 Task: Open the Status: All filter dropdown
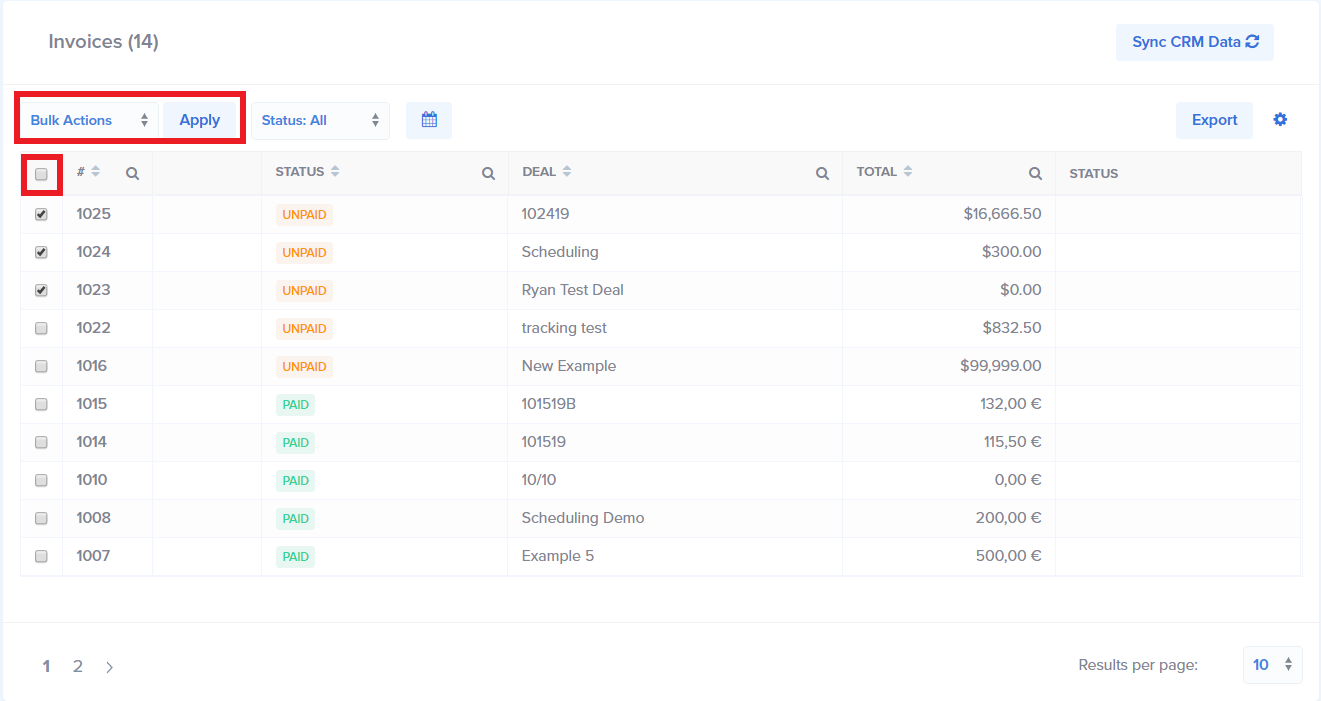pyautogui.click(x=320, y=120)
